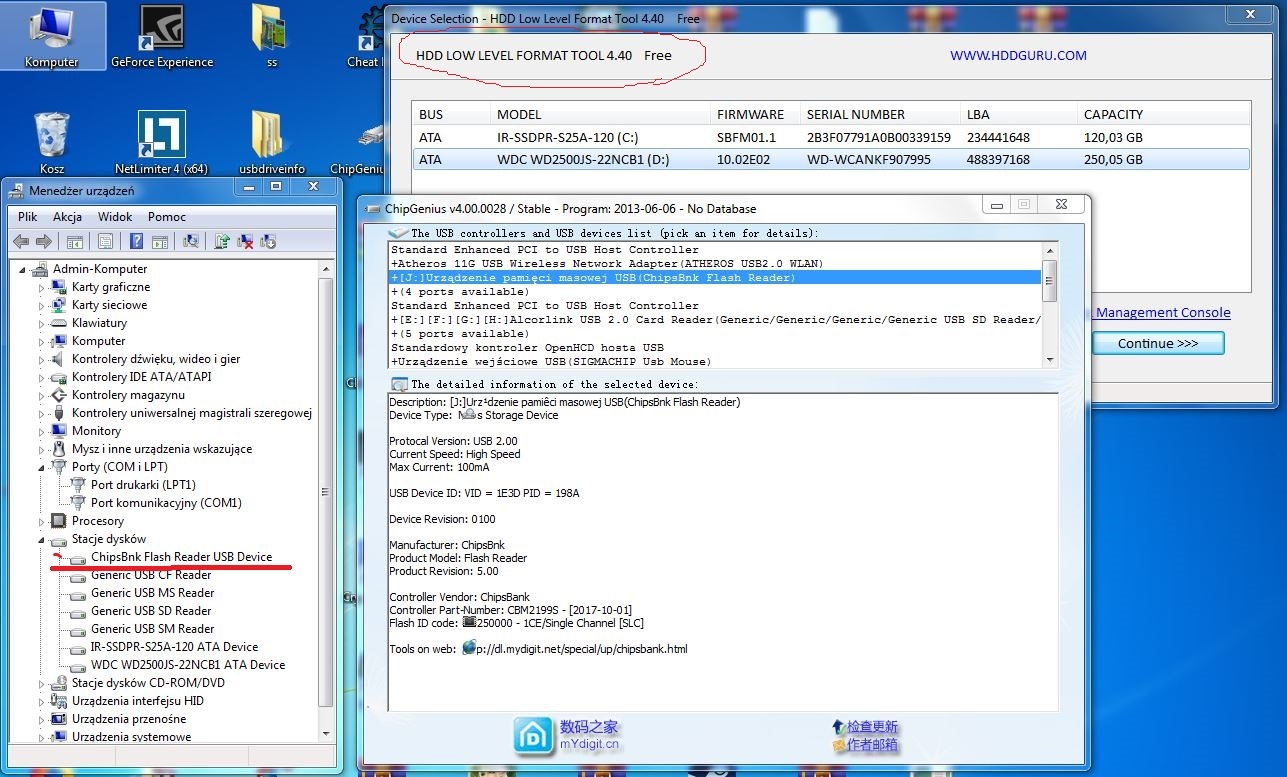The image size is (1287, 777).
Task: Expand Monitory node
Action: click(x=42, y=431)
